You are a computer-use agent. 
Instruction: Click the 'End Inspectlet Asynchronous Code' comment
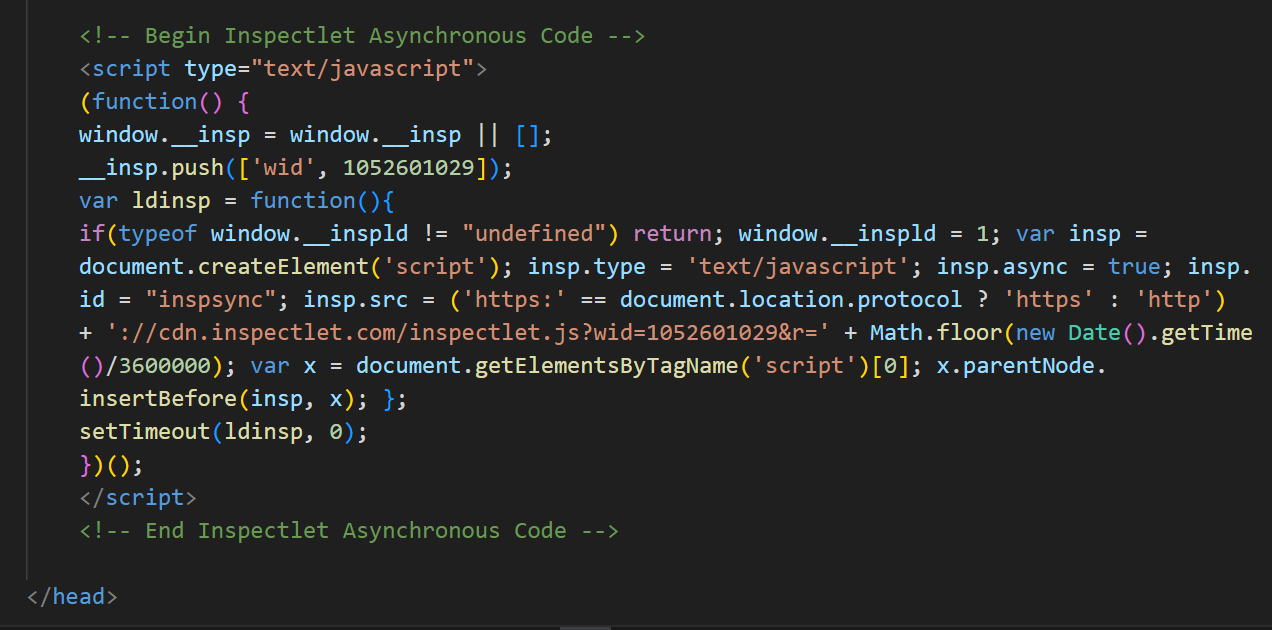350,530
